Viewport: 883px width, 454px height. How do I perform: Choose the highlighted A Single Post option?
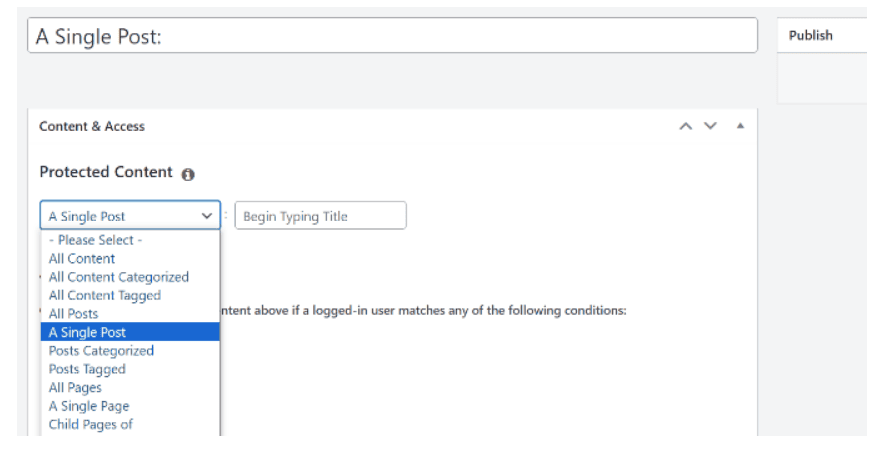87,332
